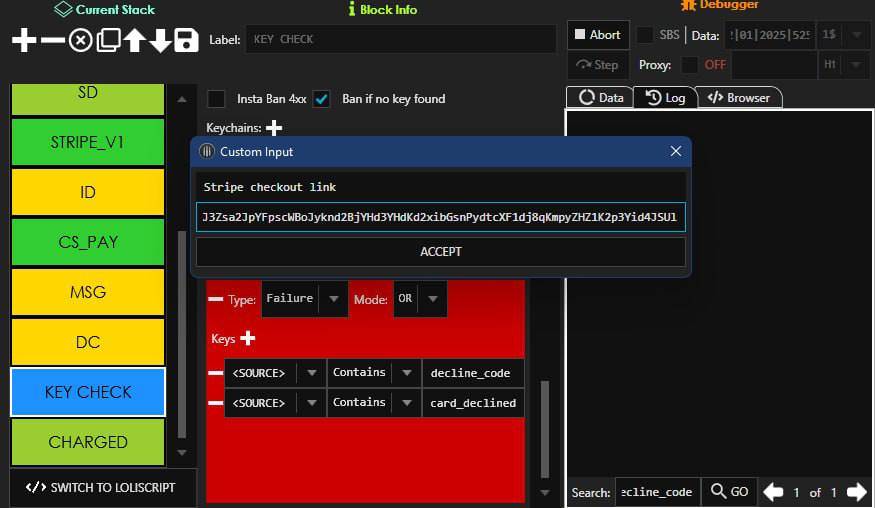Remove selected block with minus icon
The width and height of the screenshot is (875, 508).
tap(52, 40)
